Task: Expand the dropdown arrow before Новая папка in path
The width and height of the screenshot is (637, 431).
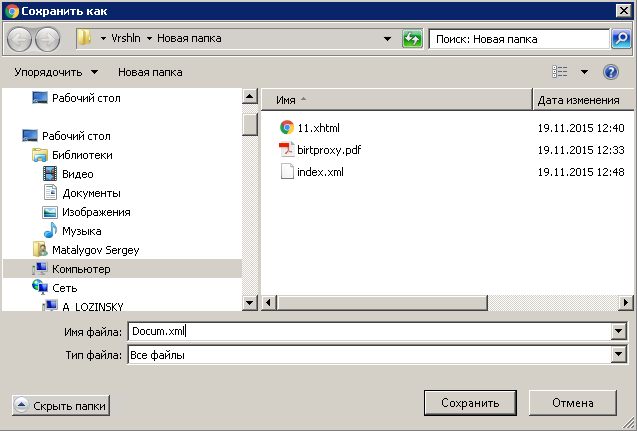Action: coord(149,39)
